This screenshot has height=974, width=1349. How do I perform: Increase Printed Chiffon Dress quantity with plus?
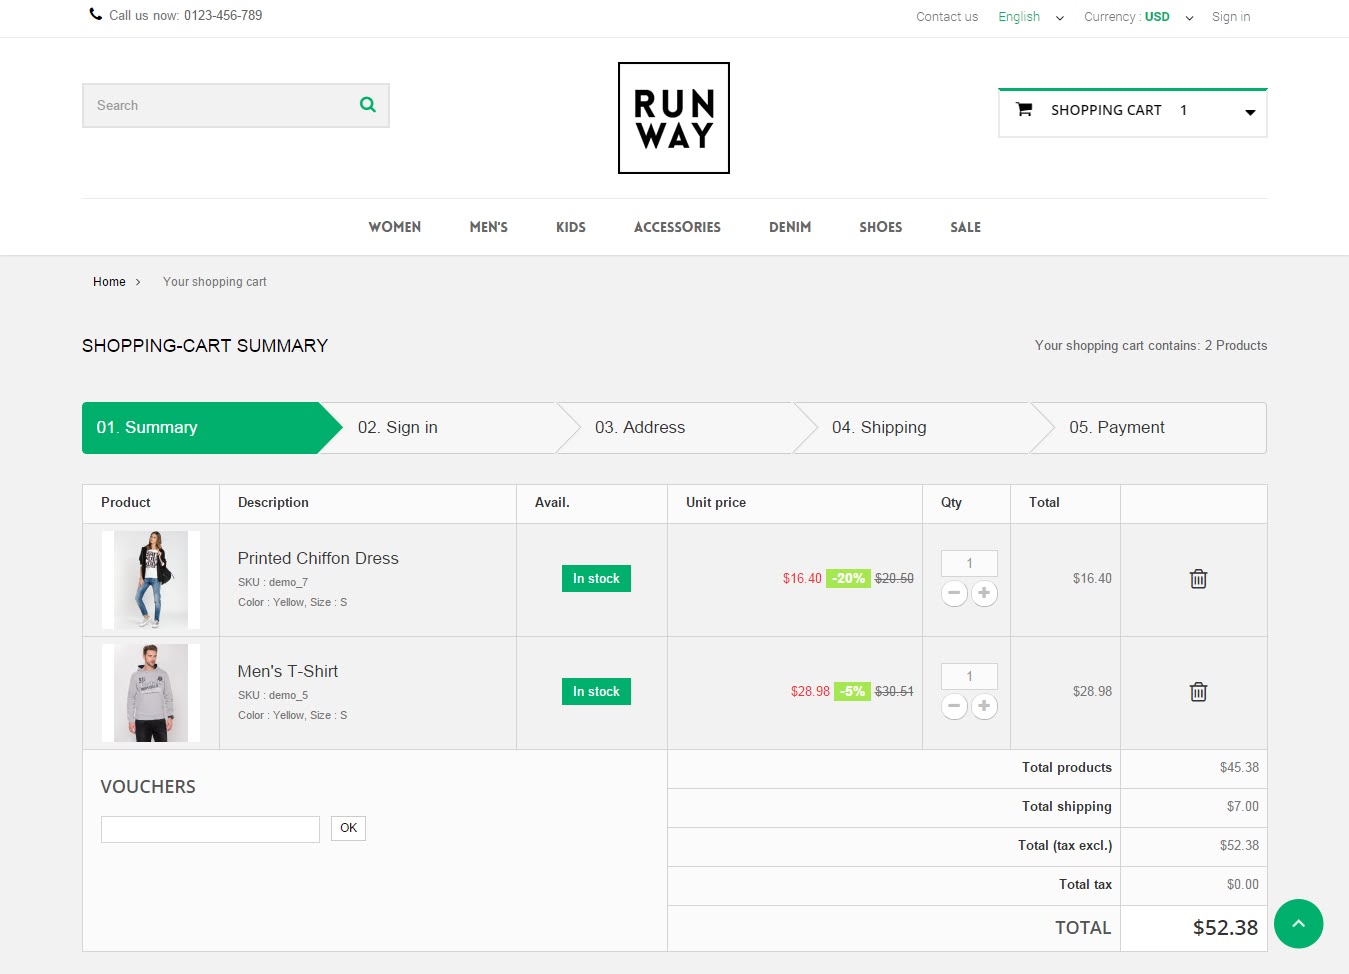[x=984, y=593]
